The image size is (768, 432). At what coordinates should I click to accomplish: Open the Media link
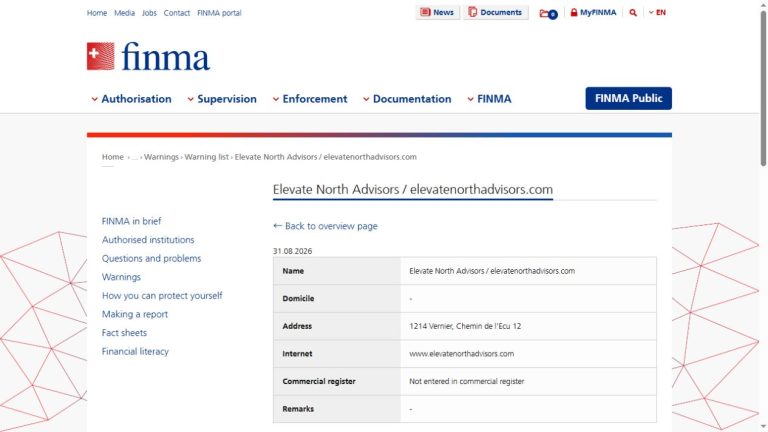[x=124, y=13]
